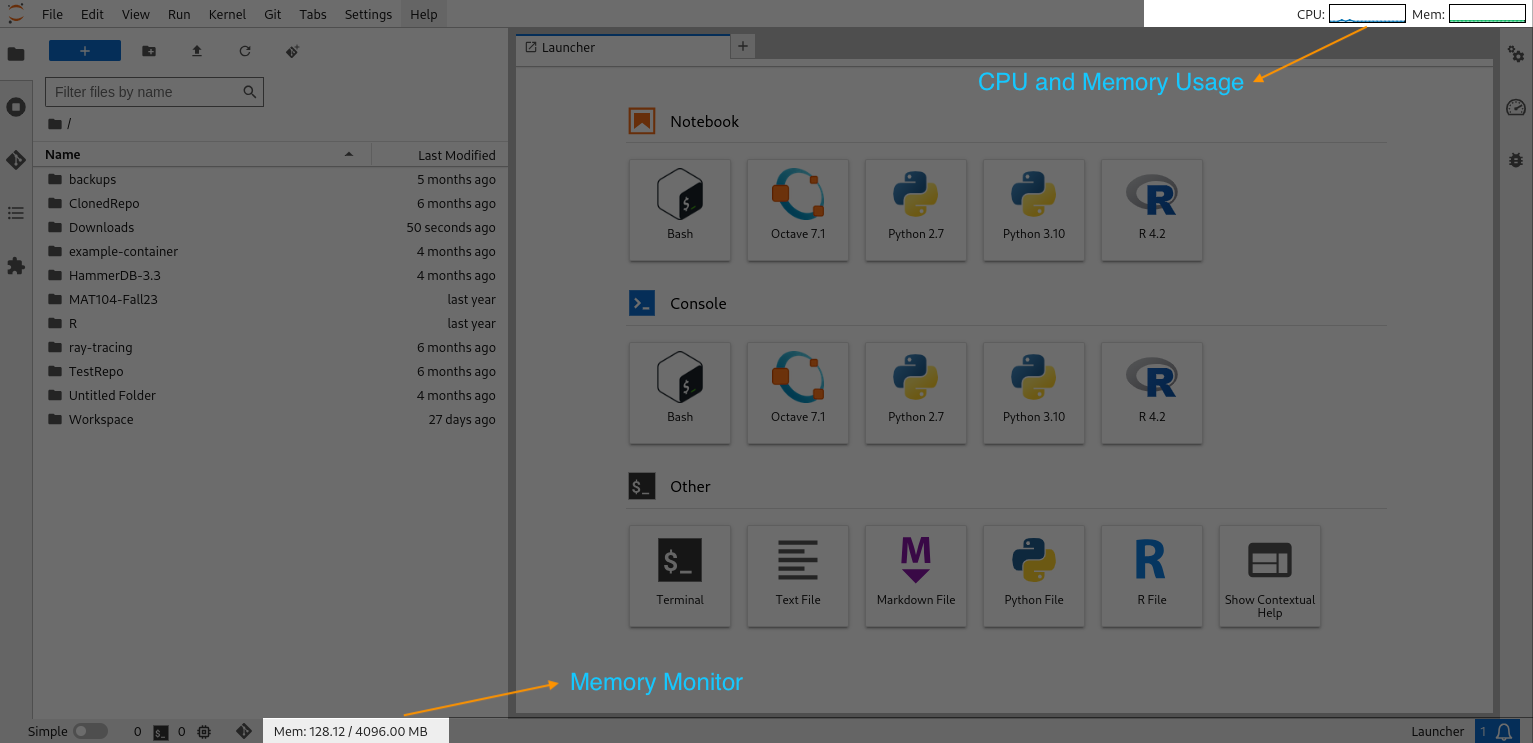Open the Git sidebar panel

coord(16,160)
